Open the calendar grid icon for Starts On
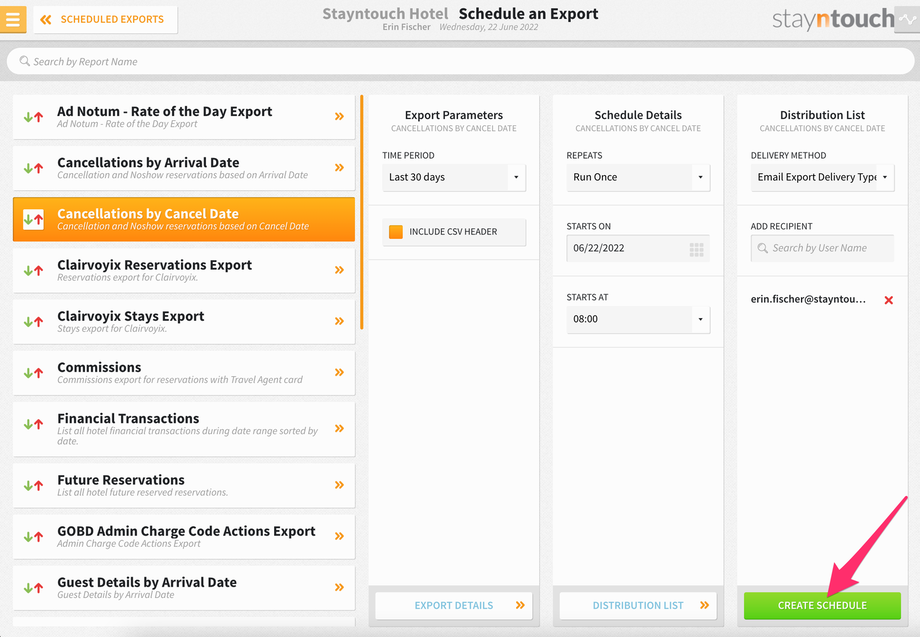 (x=696, y=250)
